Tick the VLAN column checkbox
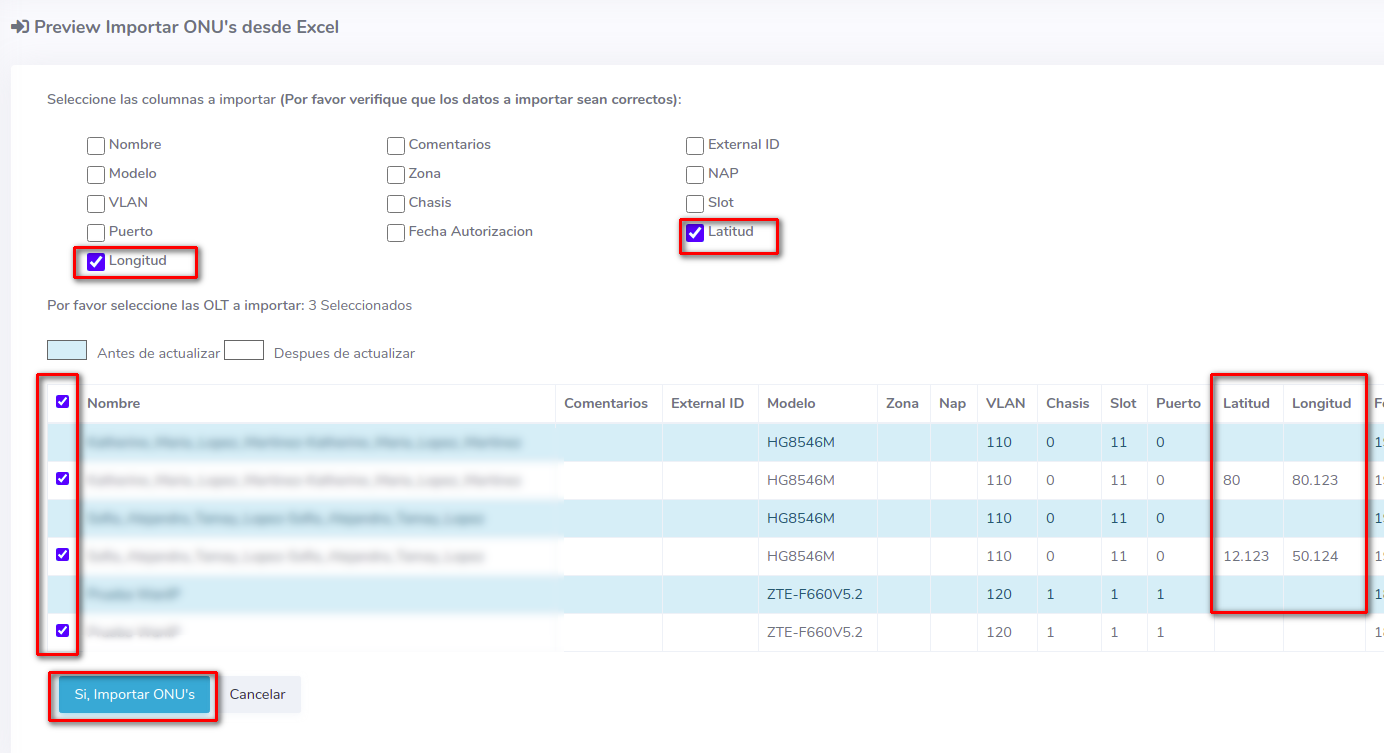The width and height of the screenshot is (1384, 753). pyautogui.click(x=96, y=204)
